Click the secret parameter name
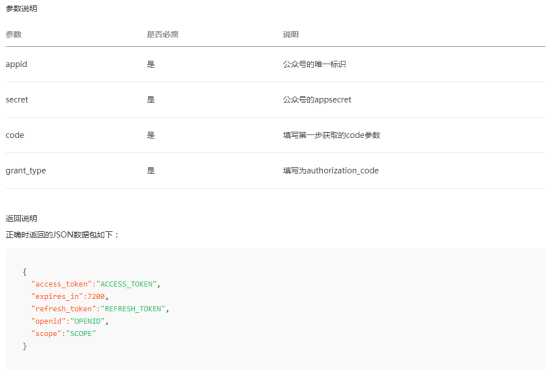 pos(17,100)
